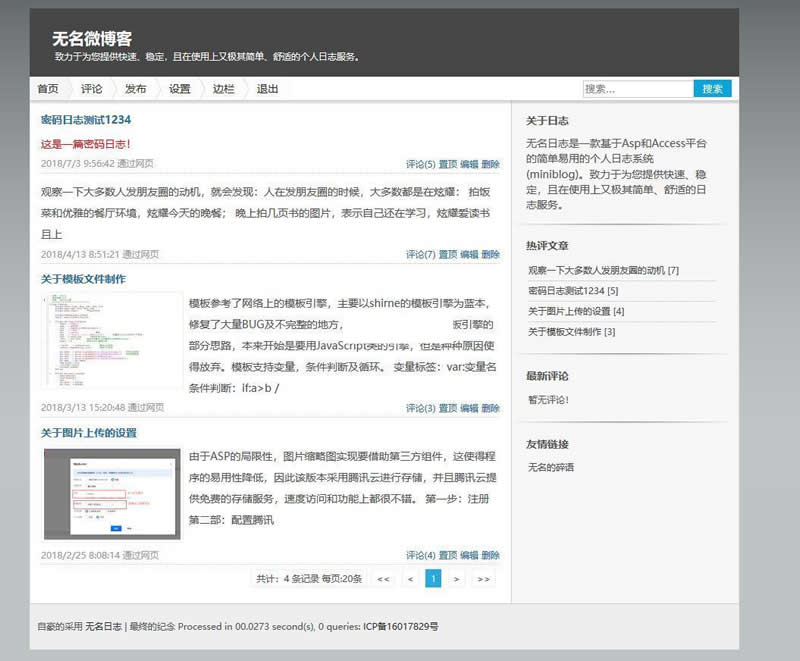Visit the 无名的碎语 friend link

(551, 467)
